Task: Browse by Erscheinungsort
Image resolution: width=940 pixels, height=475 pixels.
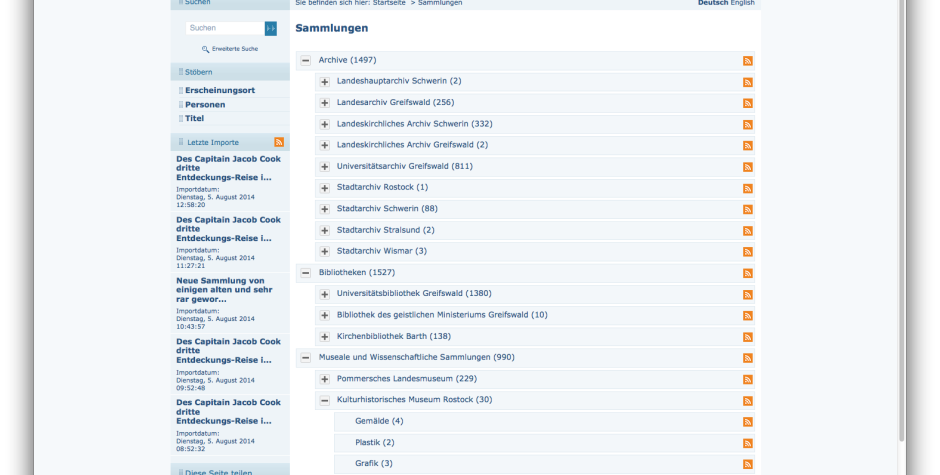Action: pos(220,91)
